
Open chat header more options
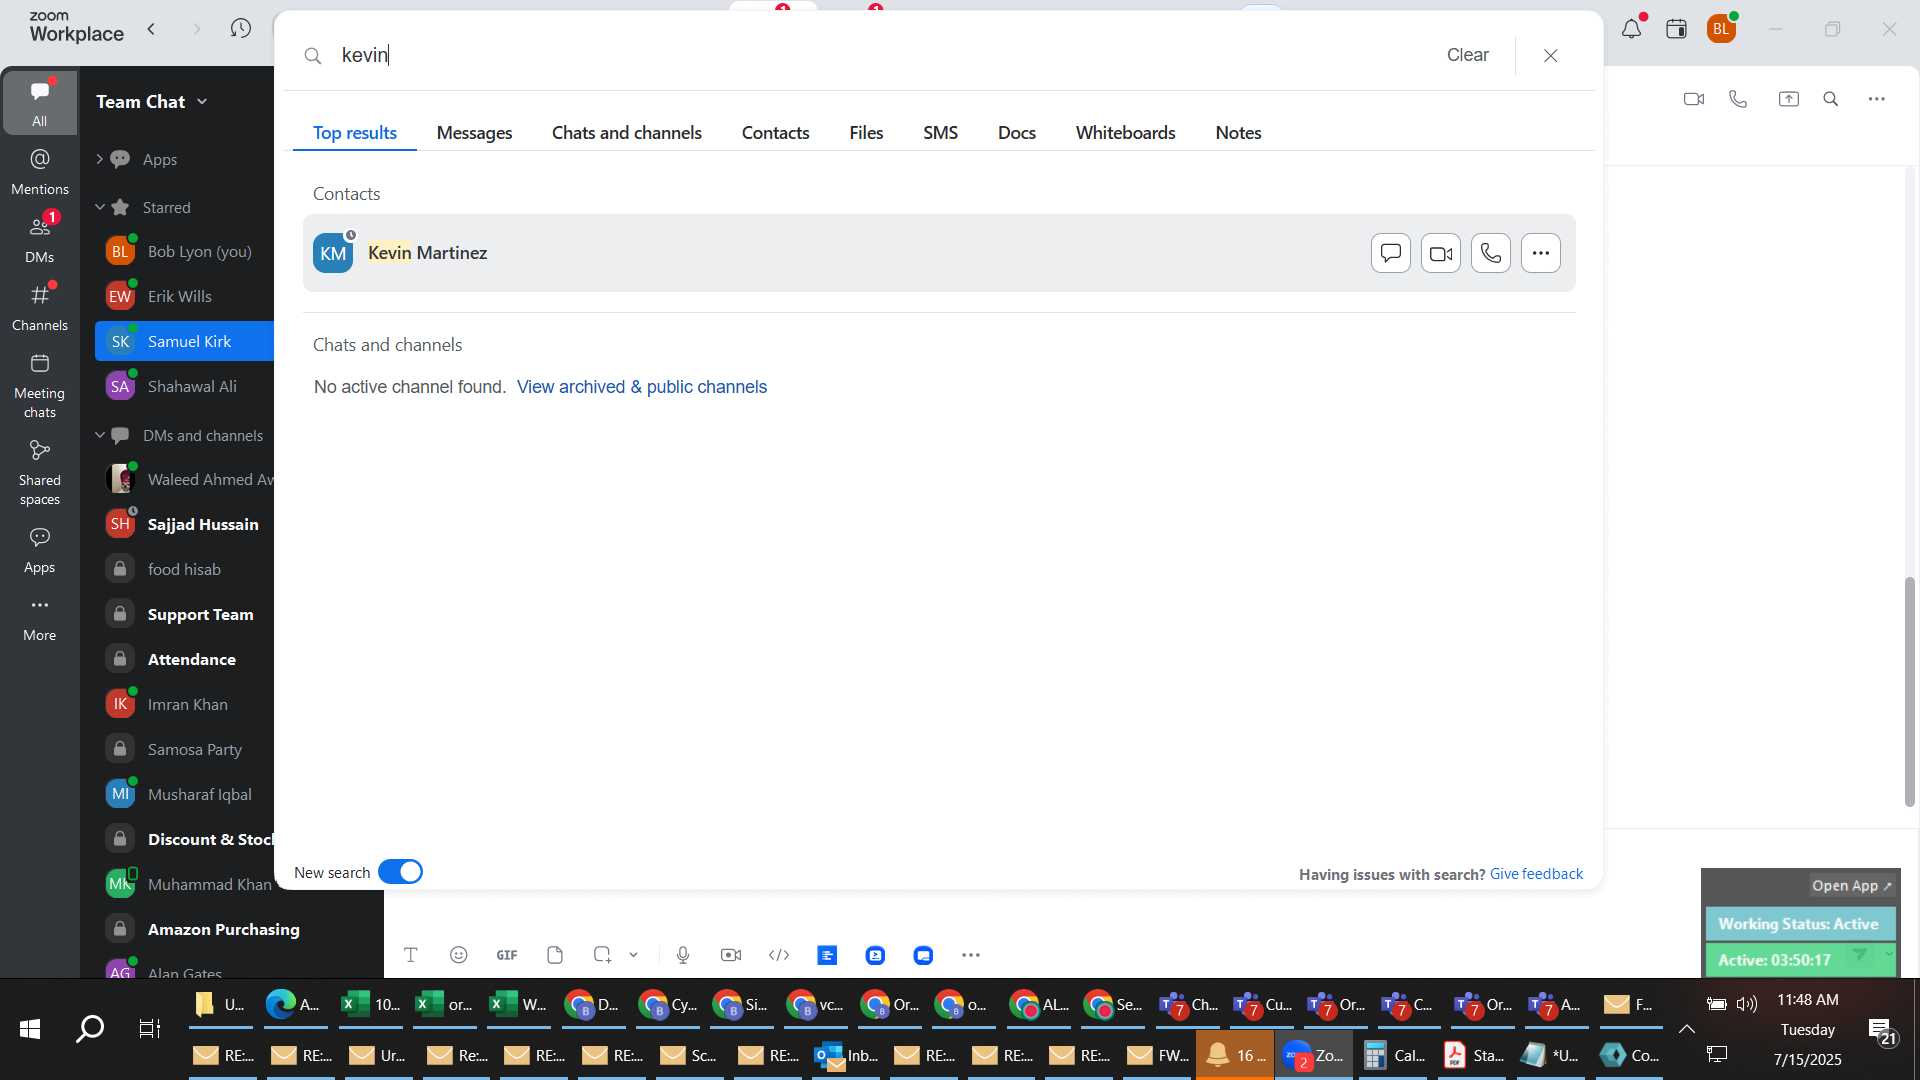(x=1877, y=99)
